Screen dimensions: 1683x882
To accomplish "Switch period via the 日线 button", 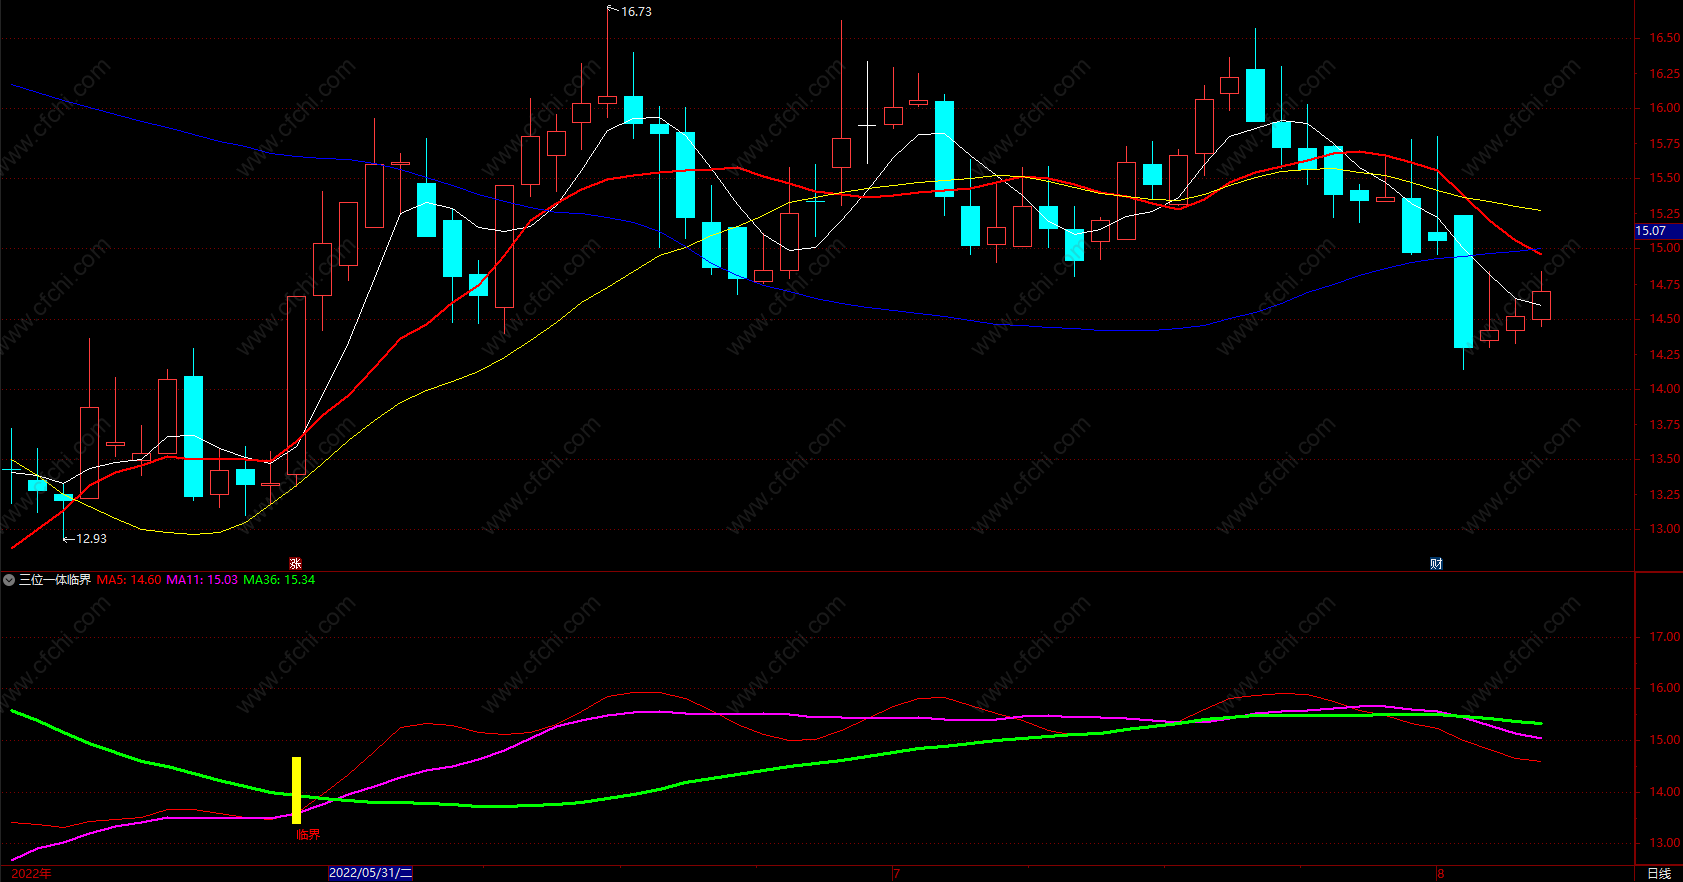I will click(1659, 873).
